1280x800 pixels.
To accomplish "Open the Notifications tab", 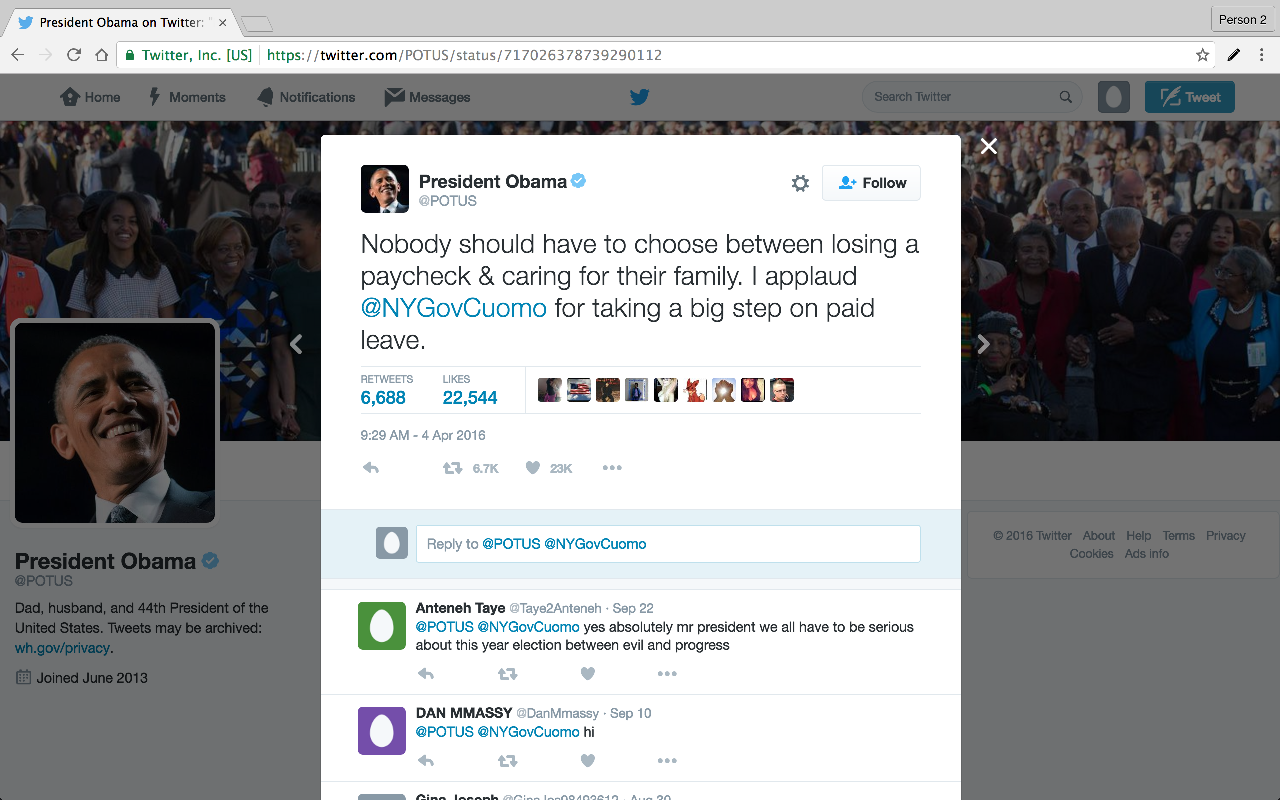I will (x=306, y=97).
